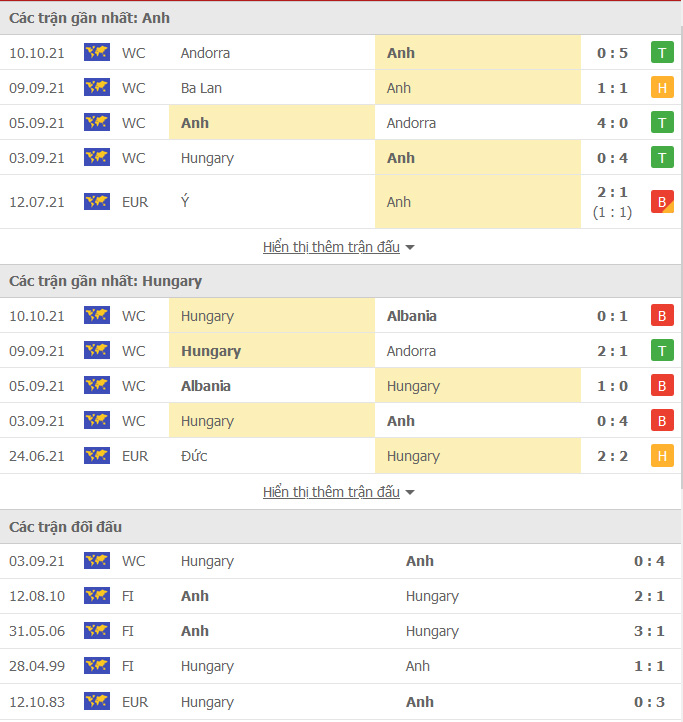Viewport: 683px width, 722px height.
Task: Click the flag icon in the Ba Lan vs Anh row
Action: click(97, 88)
